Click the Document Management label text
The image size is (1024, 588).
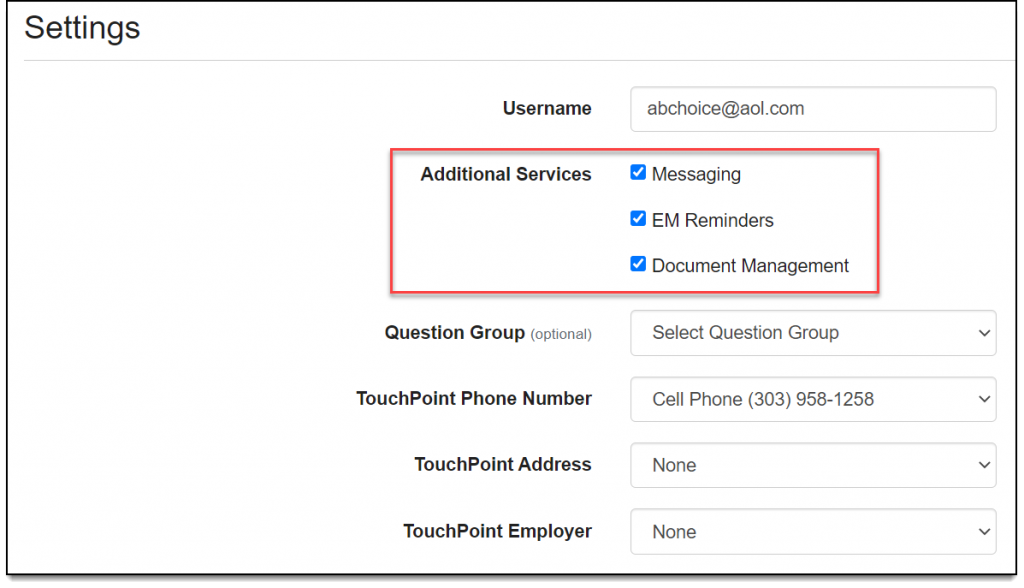[x=750, y=266]
